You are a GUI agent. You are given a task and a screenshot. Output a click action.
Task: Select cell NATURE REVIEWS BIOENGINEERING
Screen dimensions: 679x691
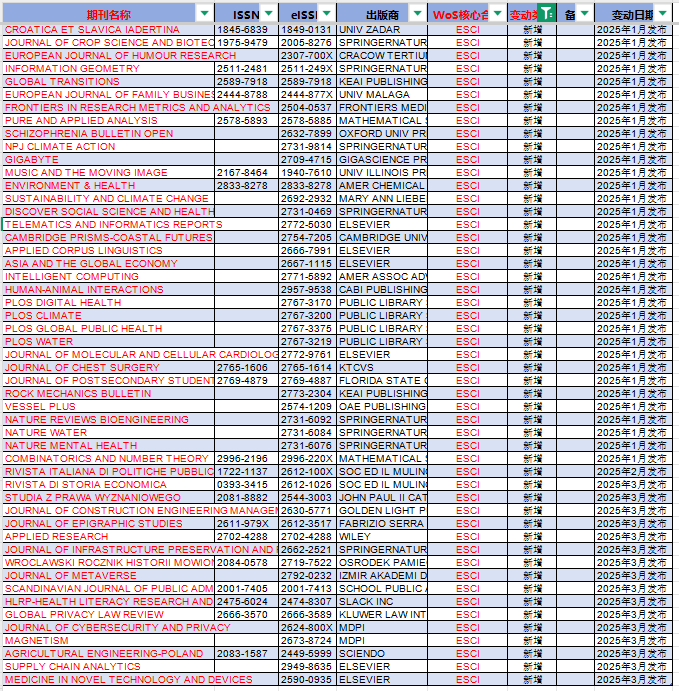(108, 420)
